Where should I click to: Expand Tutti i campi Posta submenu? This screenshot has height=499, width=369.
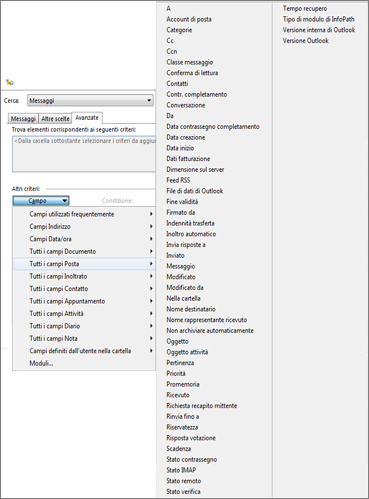[84, 264]
